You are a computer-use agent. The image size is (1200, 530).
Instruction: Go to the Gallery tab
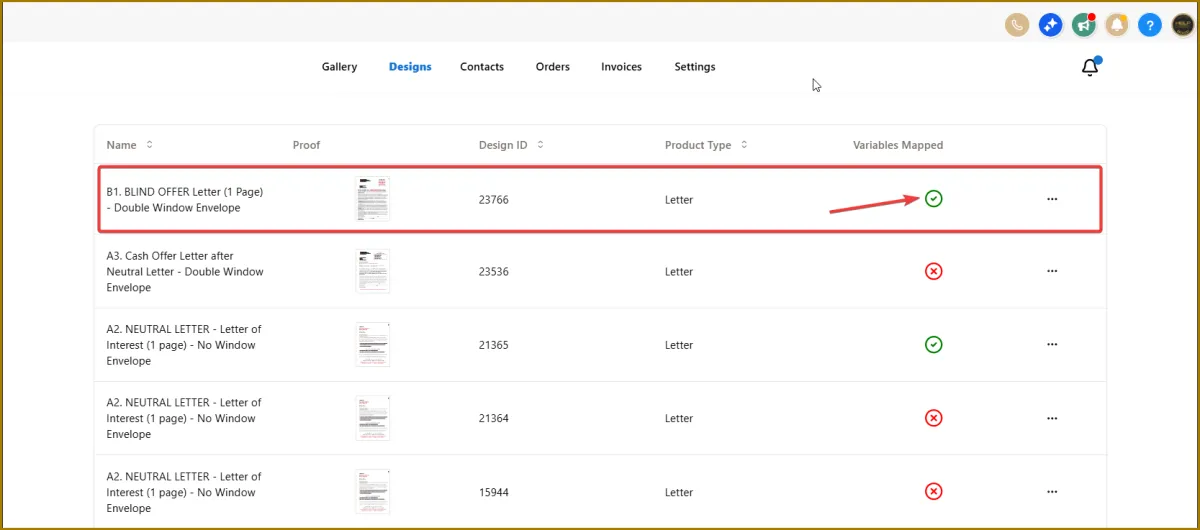[339, 67]
